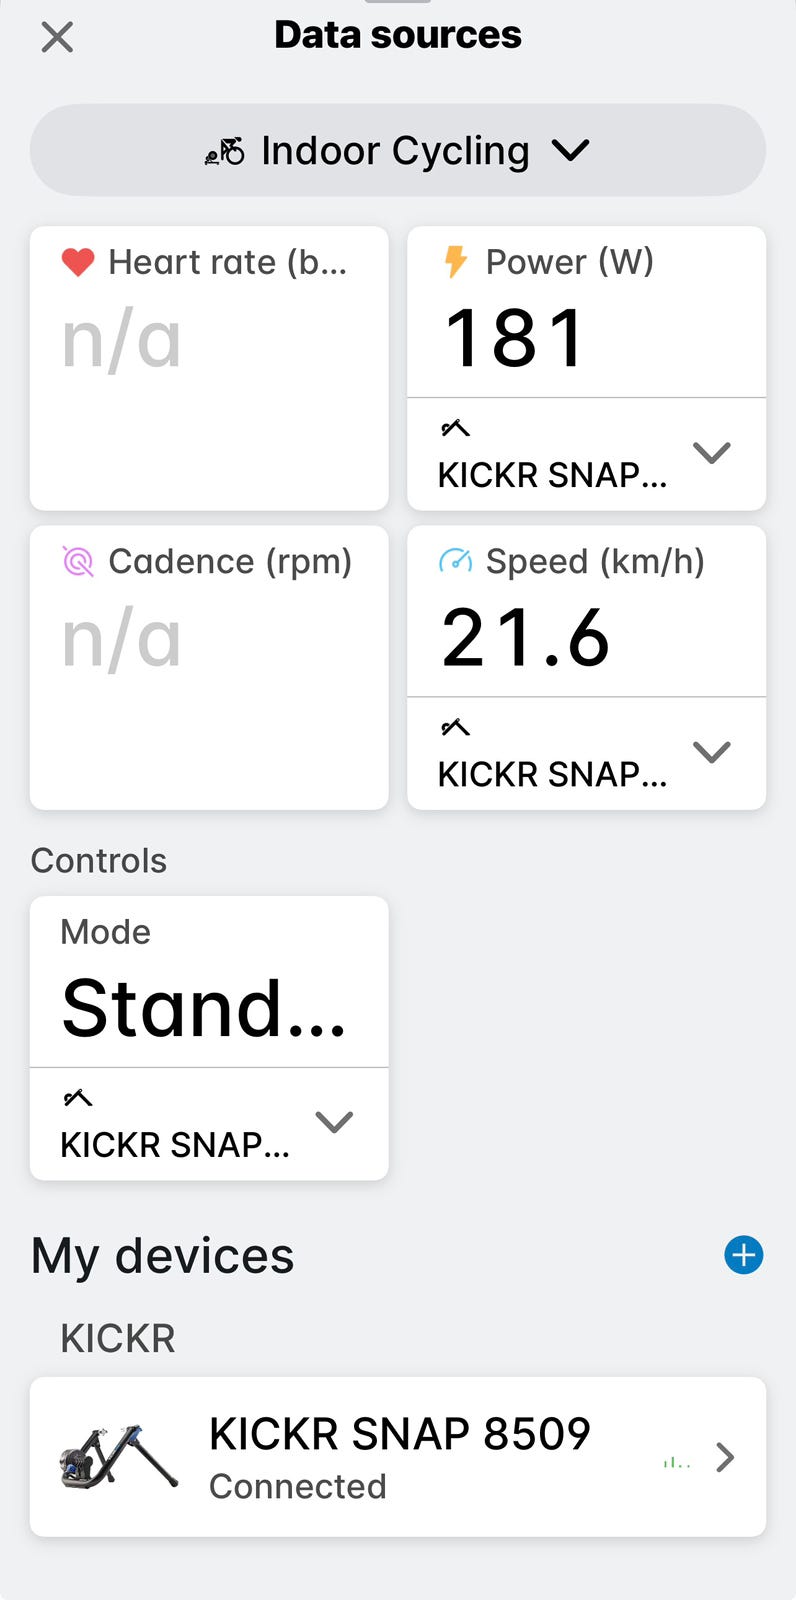Expand the Speed source selector chevron
This screenshot has width=796, height=1600.
tap(711, 752)
